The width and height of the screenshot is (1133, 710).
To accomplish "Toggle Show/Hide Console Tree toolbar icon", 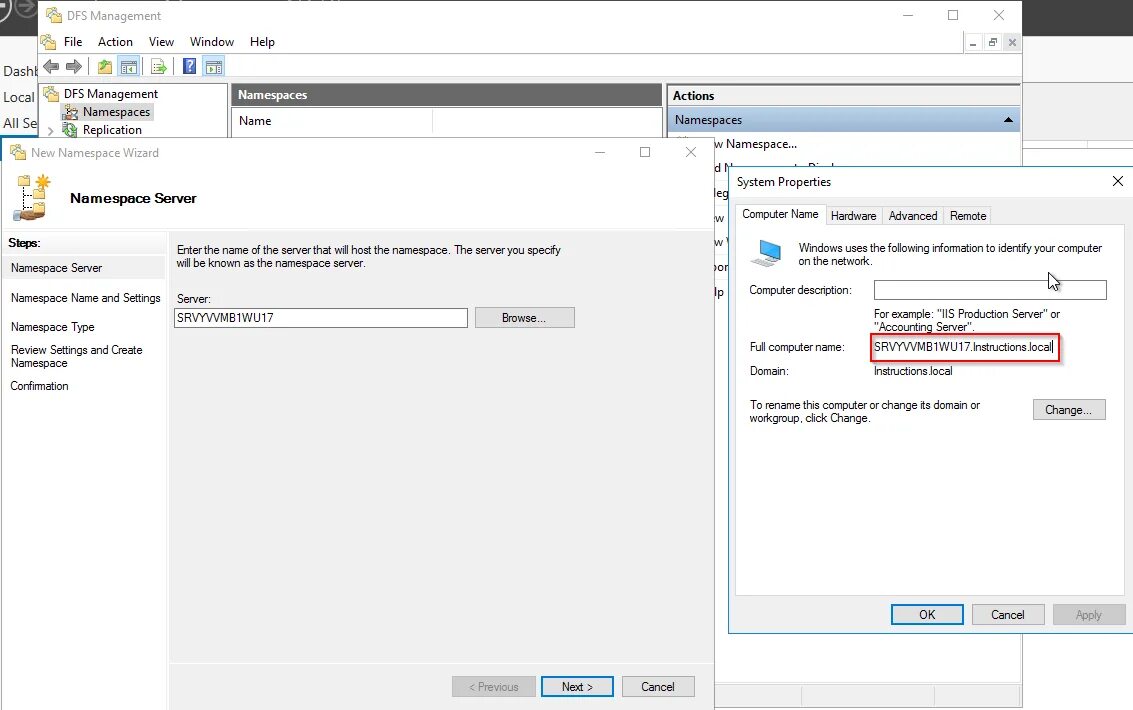I will click(x=129, y=67).
